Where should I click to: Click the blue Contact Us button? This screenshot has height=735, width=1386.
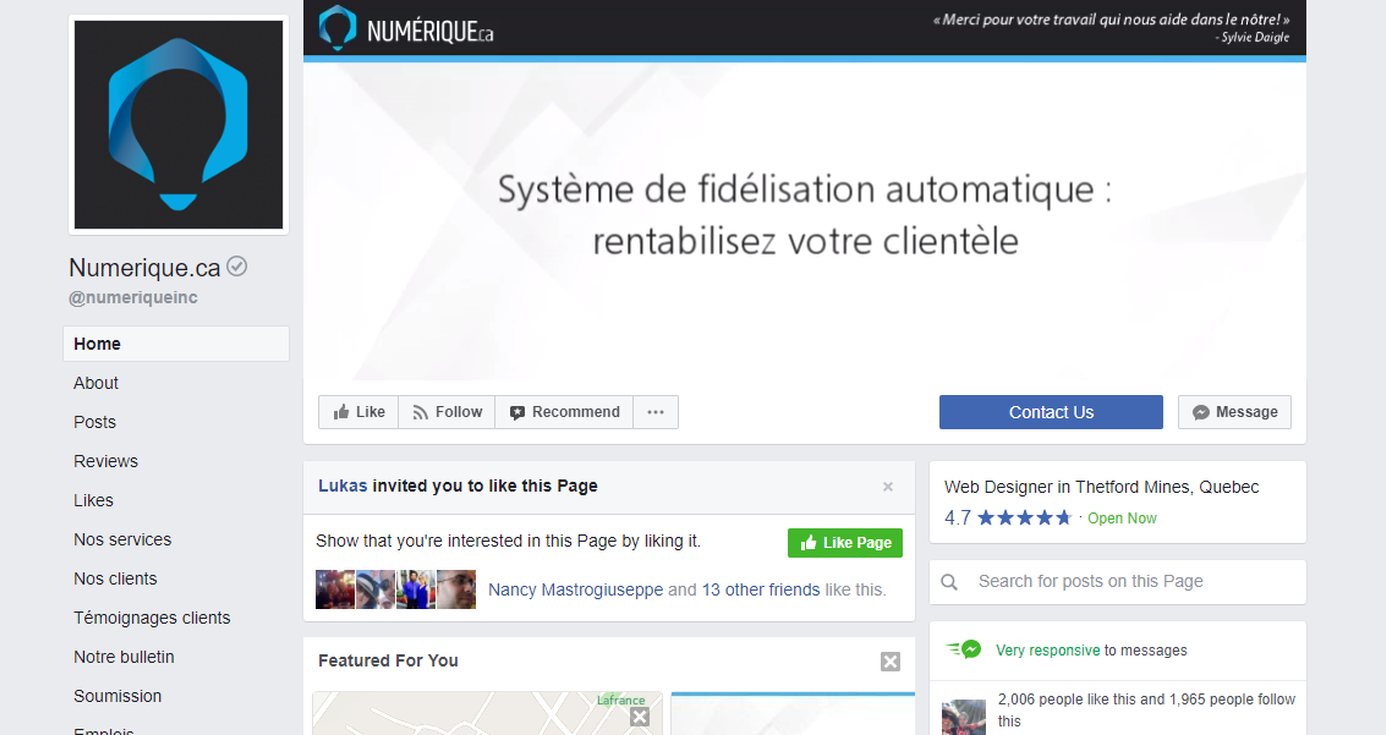click(x=1051, y=412)
